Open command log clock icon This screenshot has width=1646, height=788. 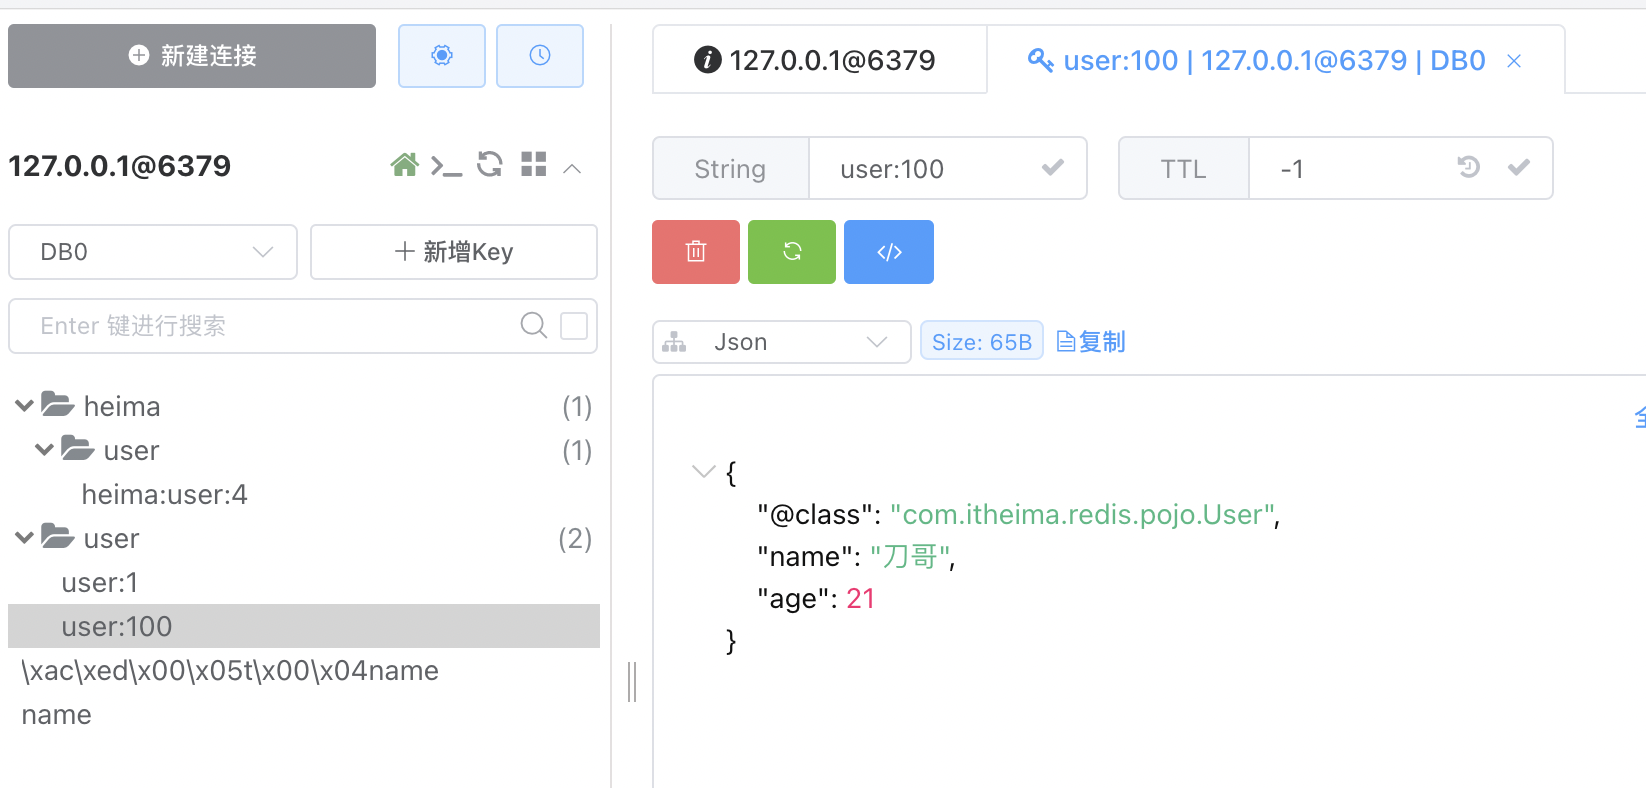point(540,56)
